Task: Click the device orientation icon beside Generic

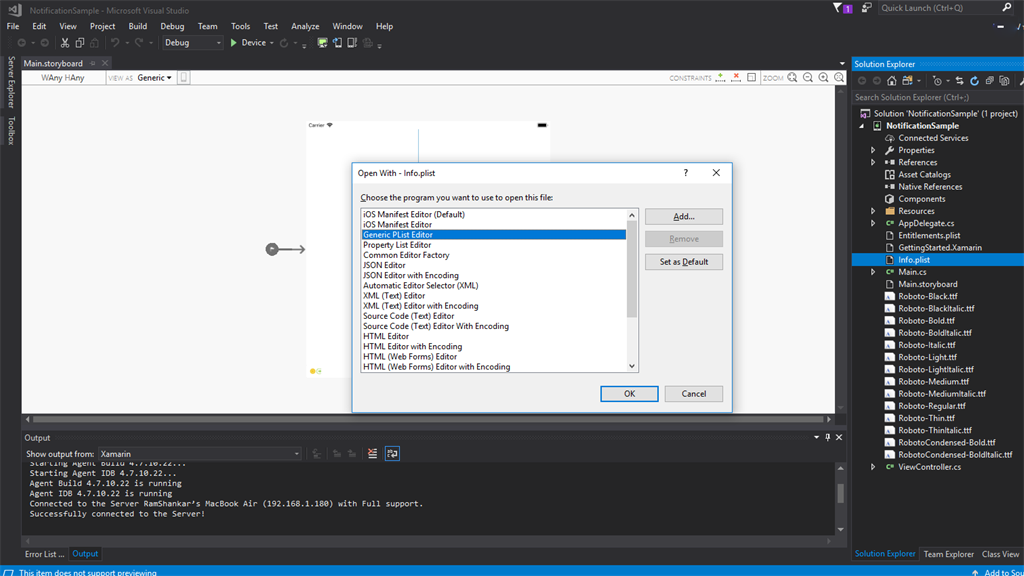Action: (184, 78)
